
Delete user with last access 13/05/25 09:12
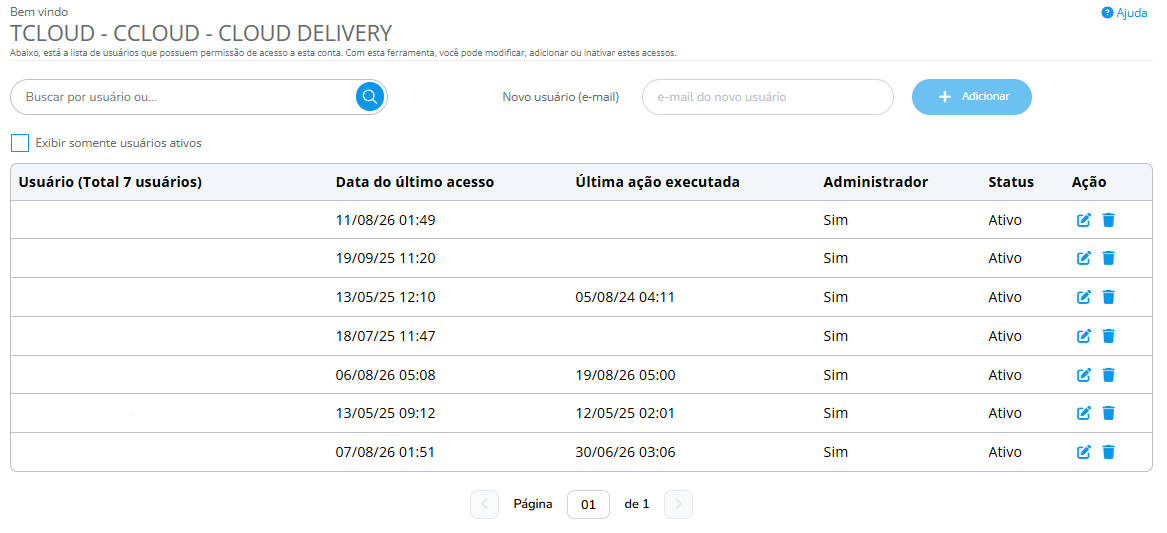(1108, 412)
